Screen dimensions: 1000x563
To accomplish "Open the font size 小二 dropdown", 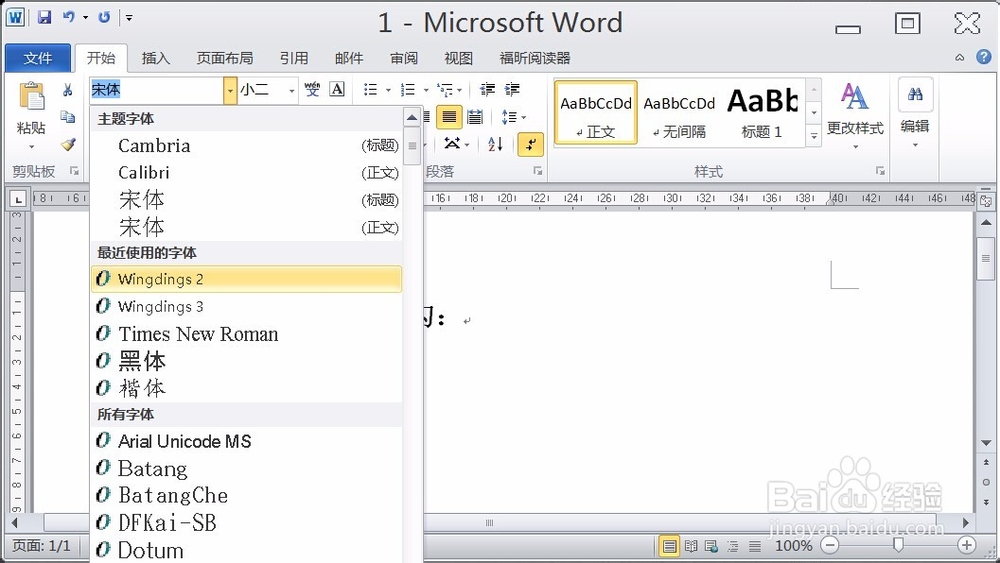I will click(x=291, y=90).
